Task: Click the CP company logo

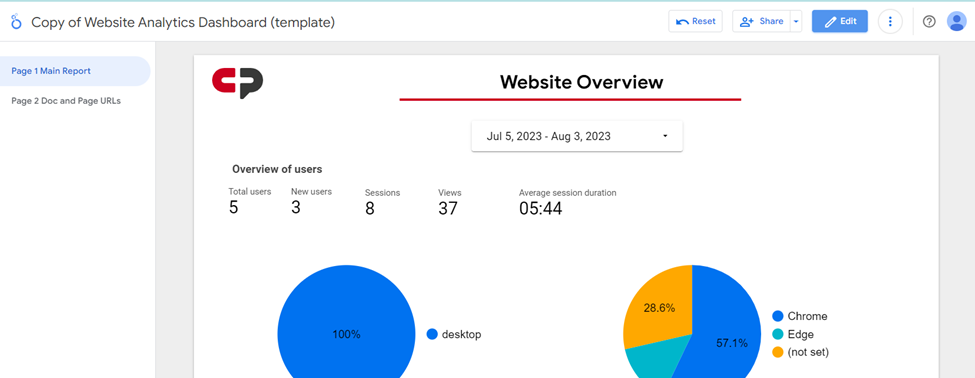Action: [x=238, y=83]
